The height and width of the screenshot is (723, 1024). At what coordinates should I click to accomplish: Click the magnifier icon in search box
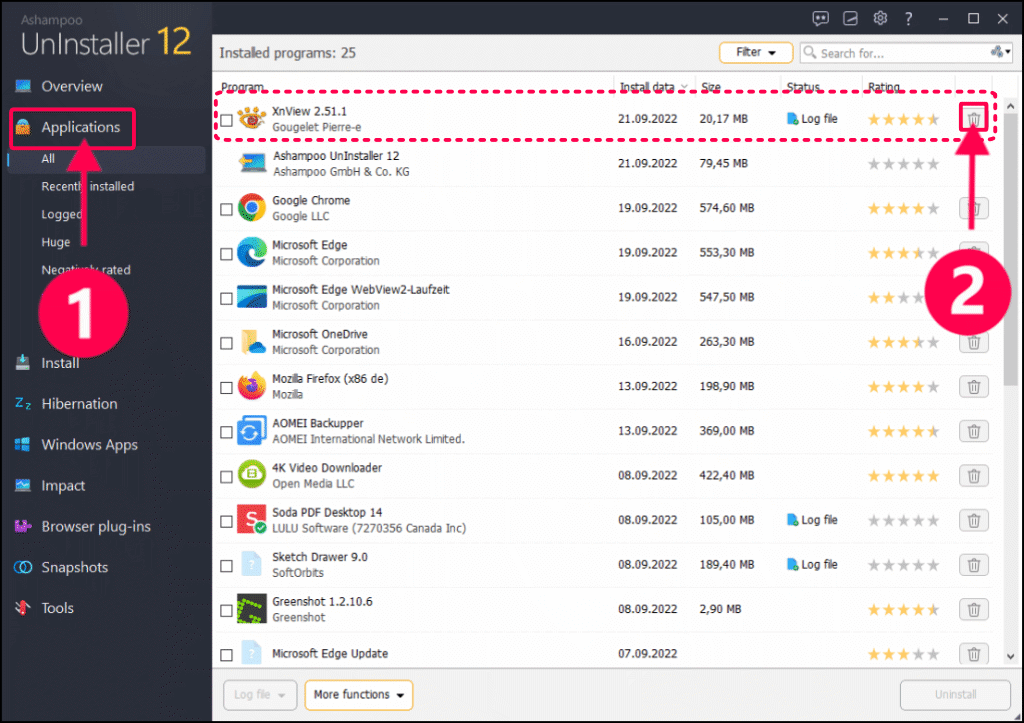point(810,52)
